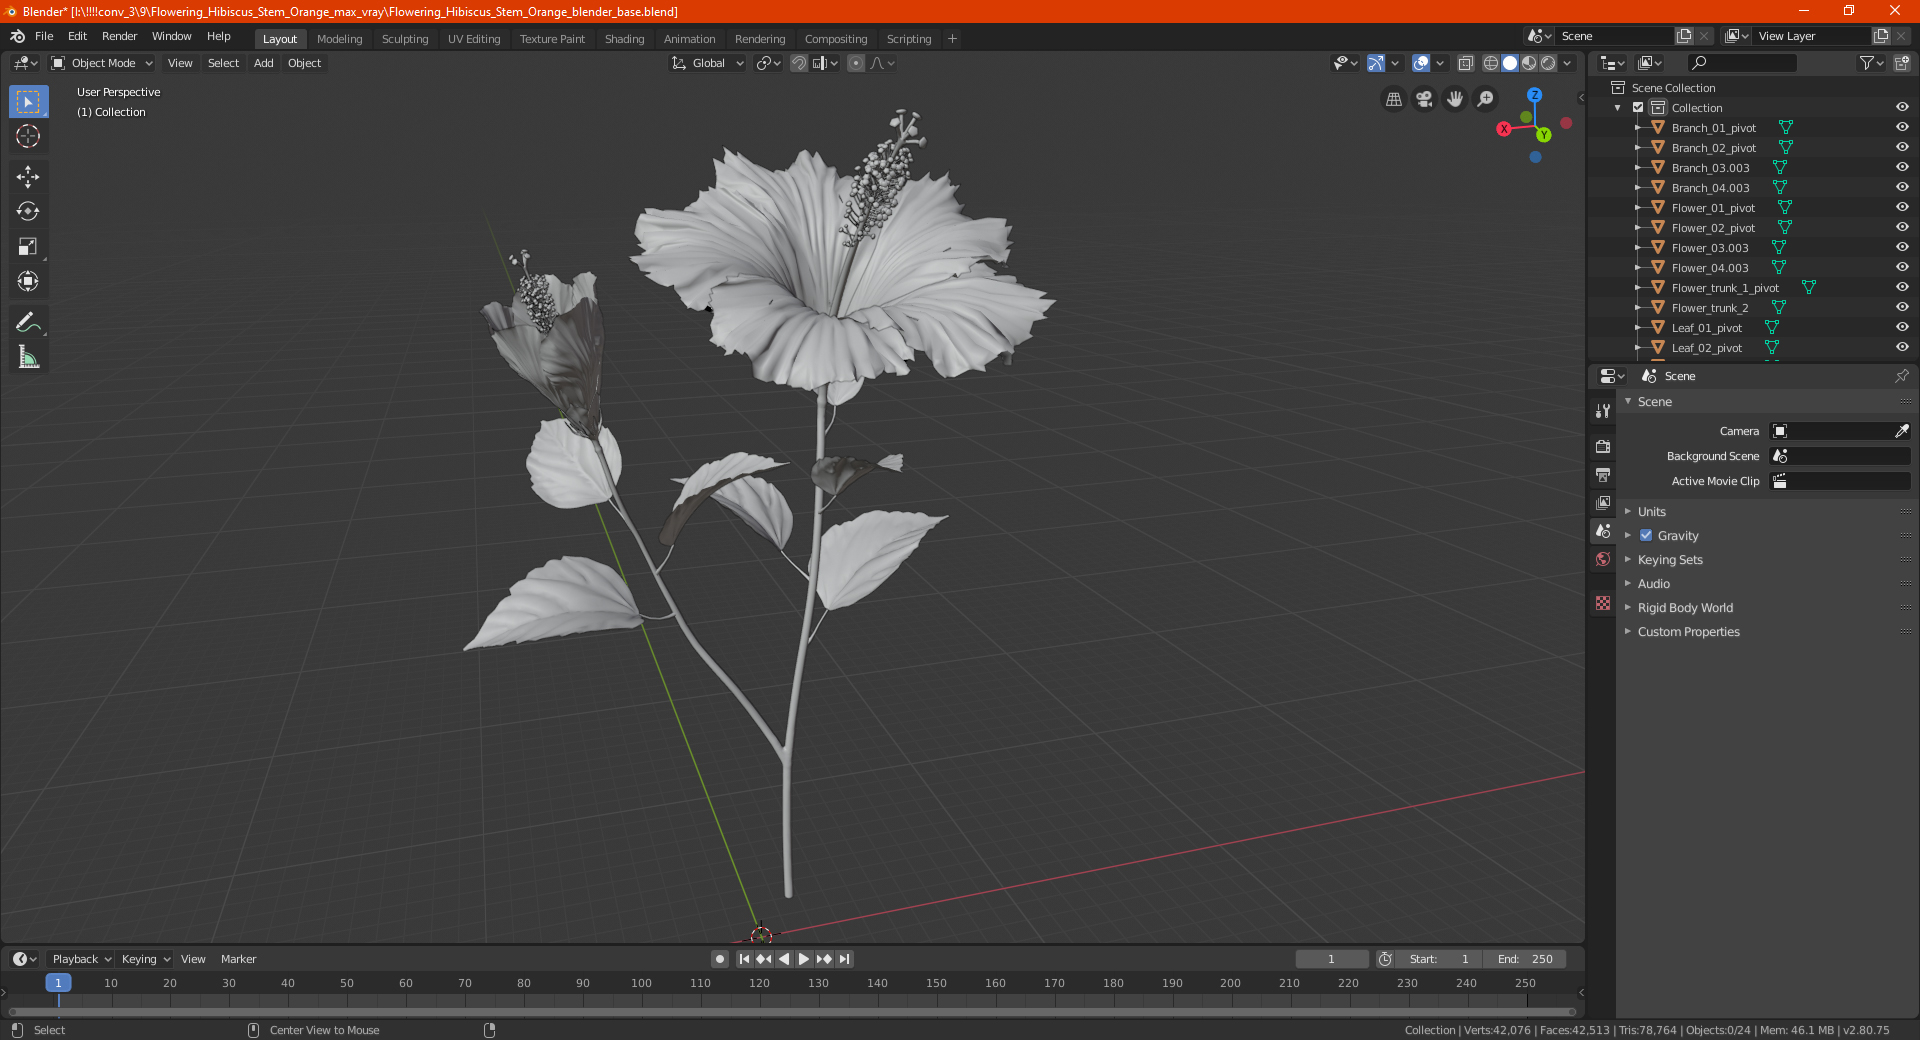This screenshot has width=1920, height=1040.
Task: Switch to the Sculpting workspace tab
Action: (x=405, y=39)
